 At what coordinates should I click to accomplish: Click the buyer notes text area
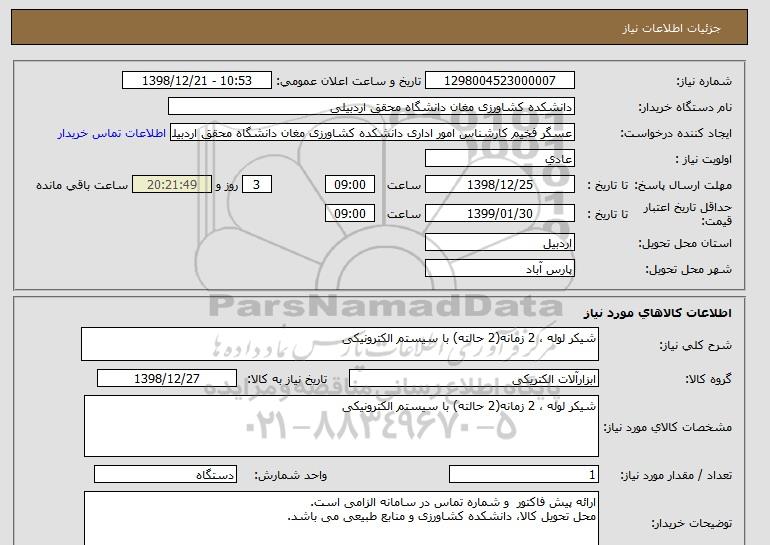coord(341,518)
